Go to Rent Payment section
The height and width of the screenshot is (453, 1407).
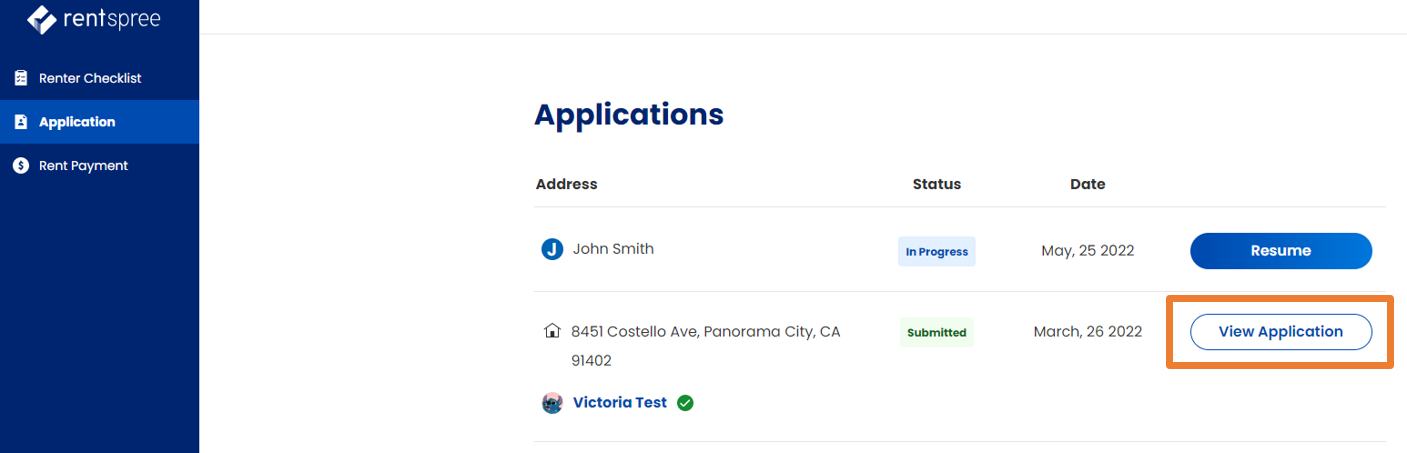[x=99, y=166]
